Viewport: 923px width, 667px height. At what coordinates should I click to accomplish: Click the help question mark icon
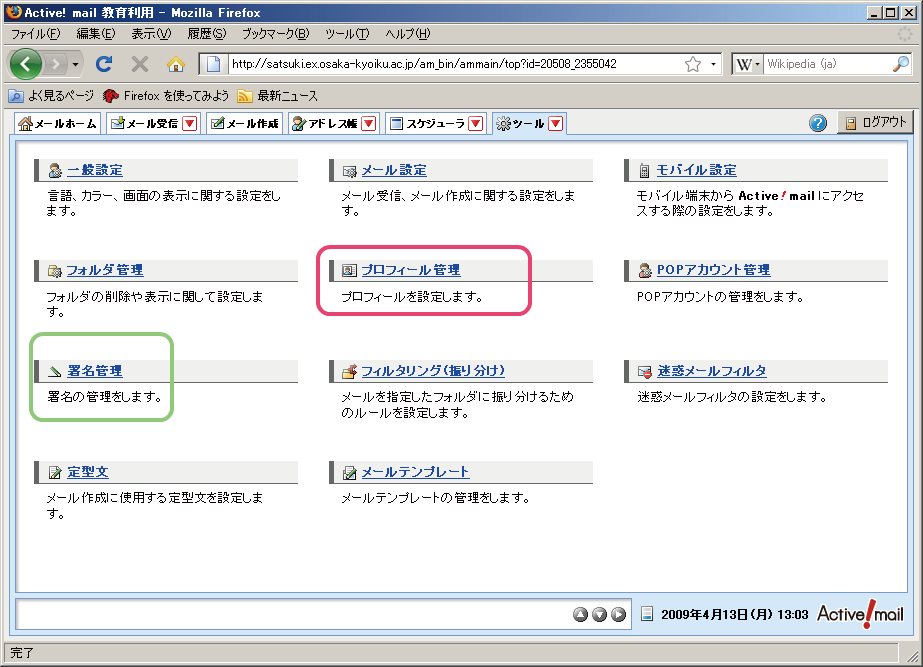click(x=818, y=123)
